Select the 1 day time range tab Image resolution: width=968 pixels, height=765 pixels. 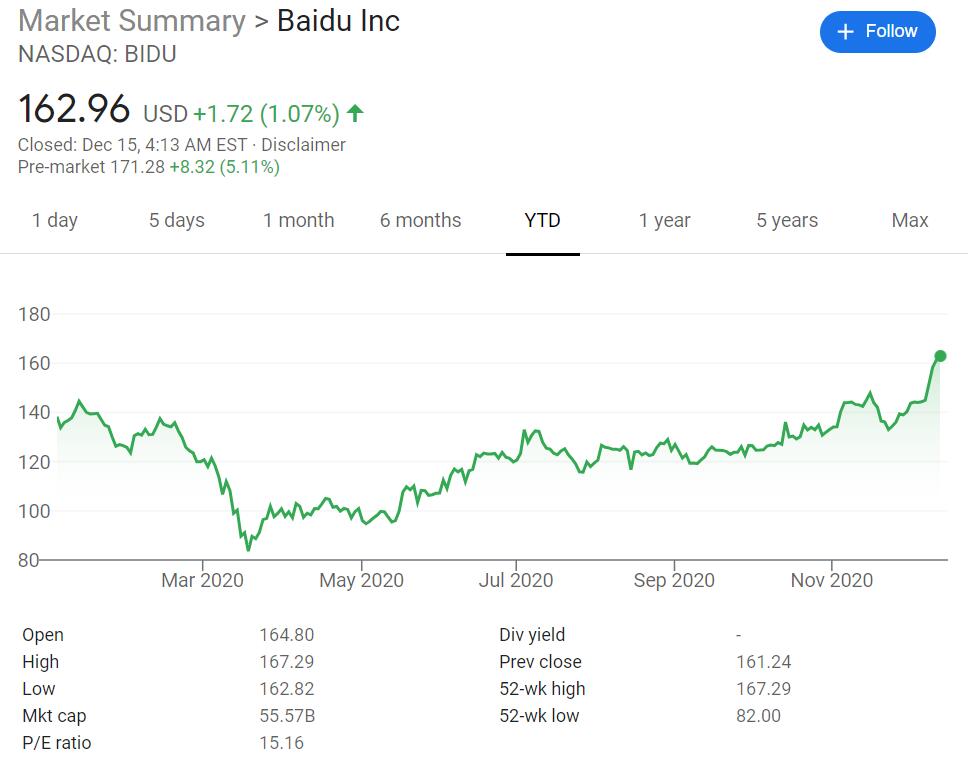click(55, 220)
